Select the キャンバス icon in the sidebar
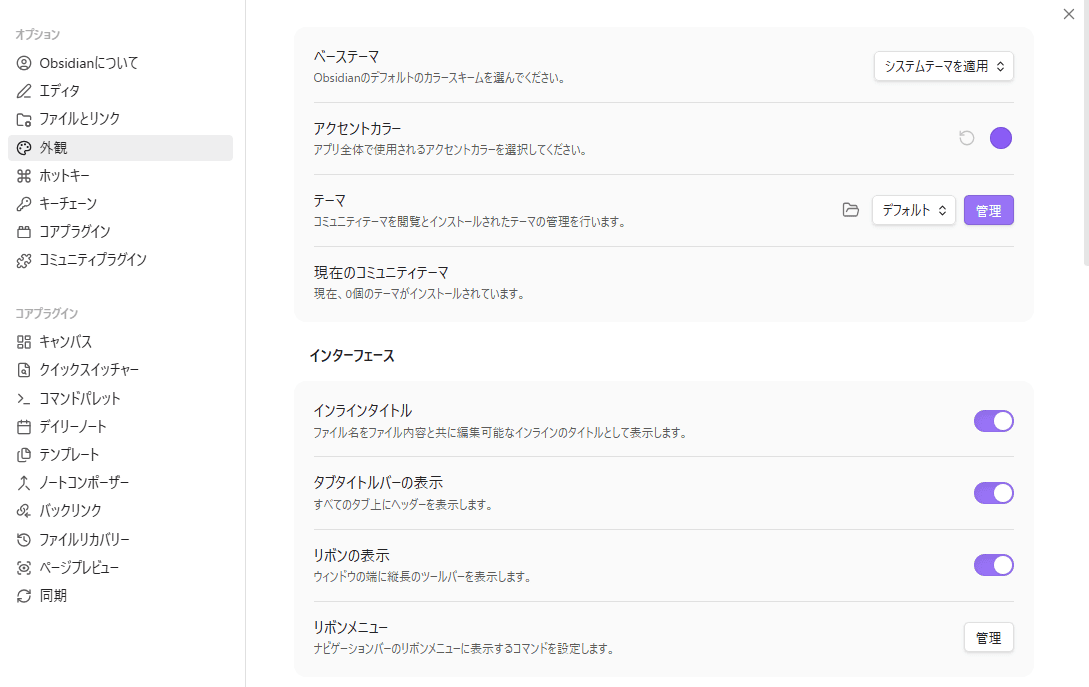Image resolution: width=1089 pixels, height=687 pixels. [22, 340]
